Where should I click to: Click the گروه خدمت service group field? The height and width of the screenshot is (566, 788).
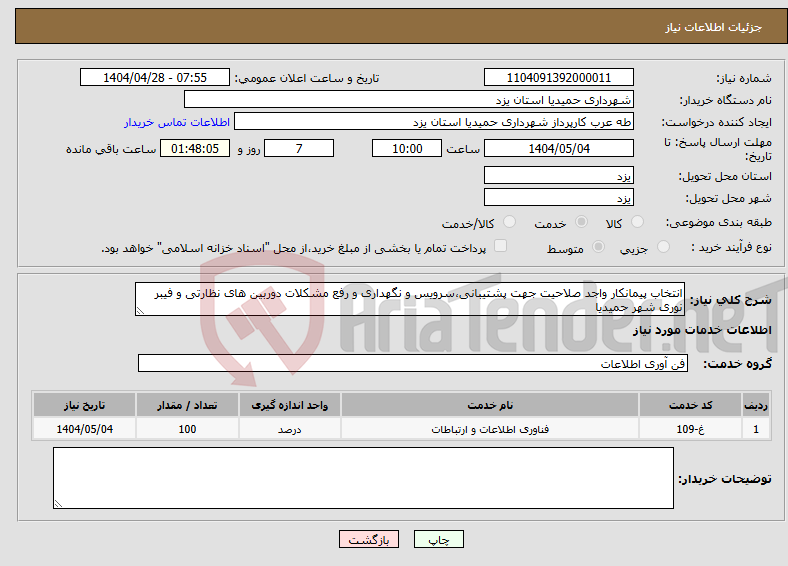pos(413,363)
